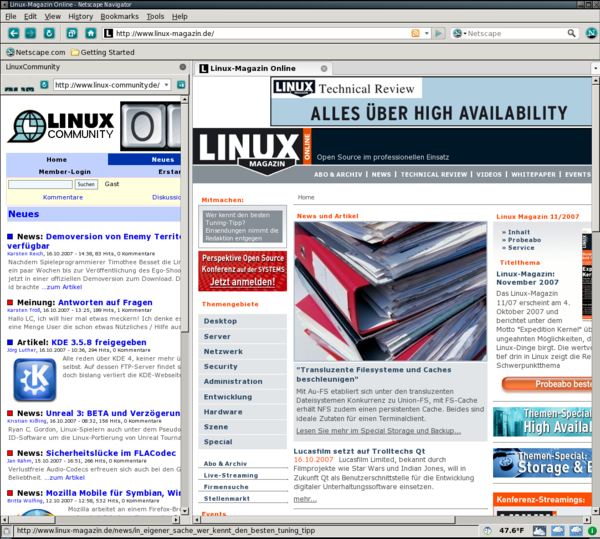Open the Bookmarks menu

(x=119, y=16)
